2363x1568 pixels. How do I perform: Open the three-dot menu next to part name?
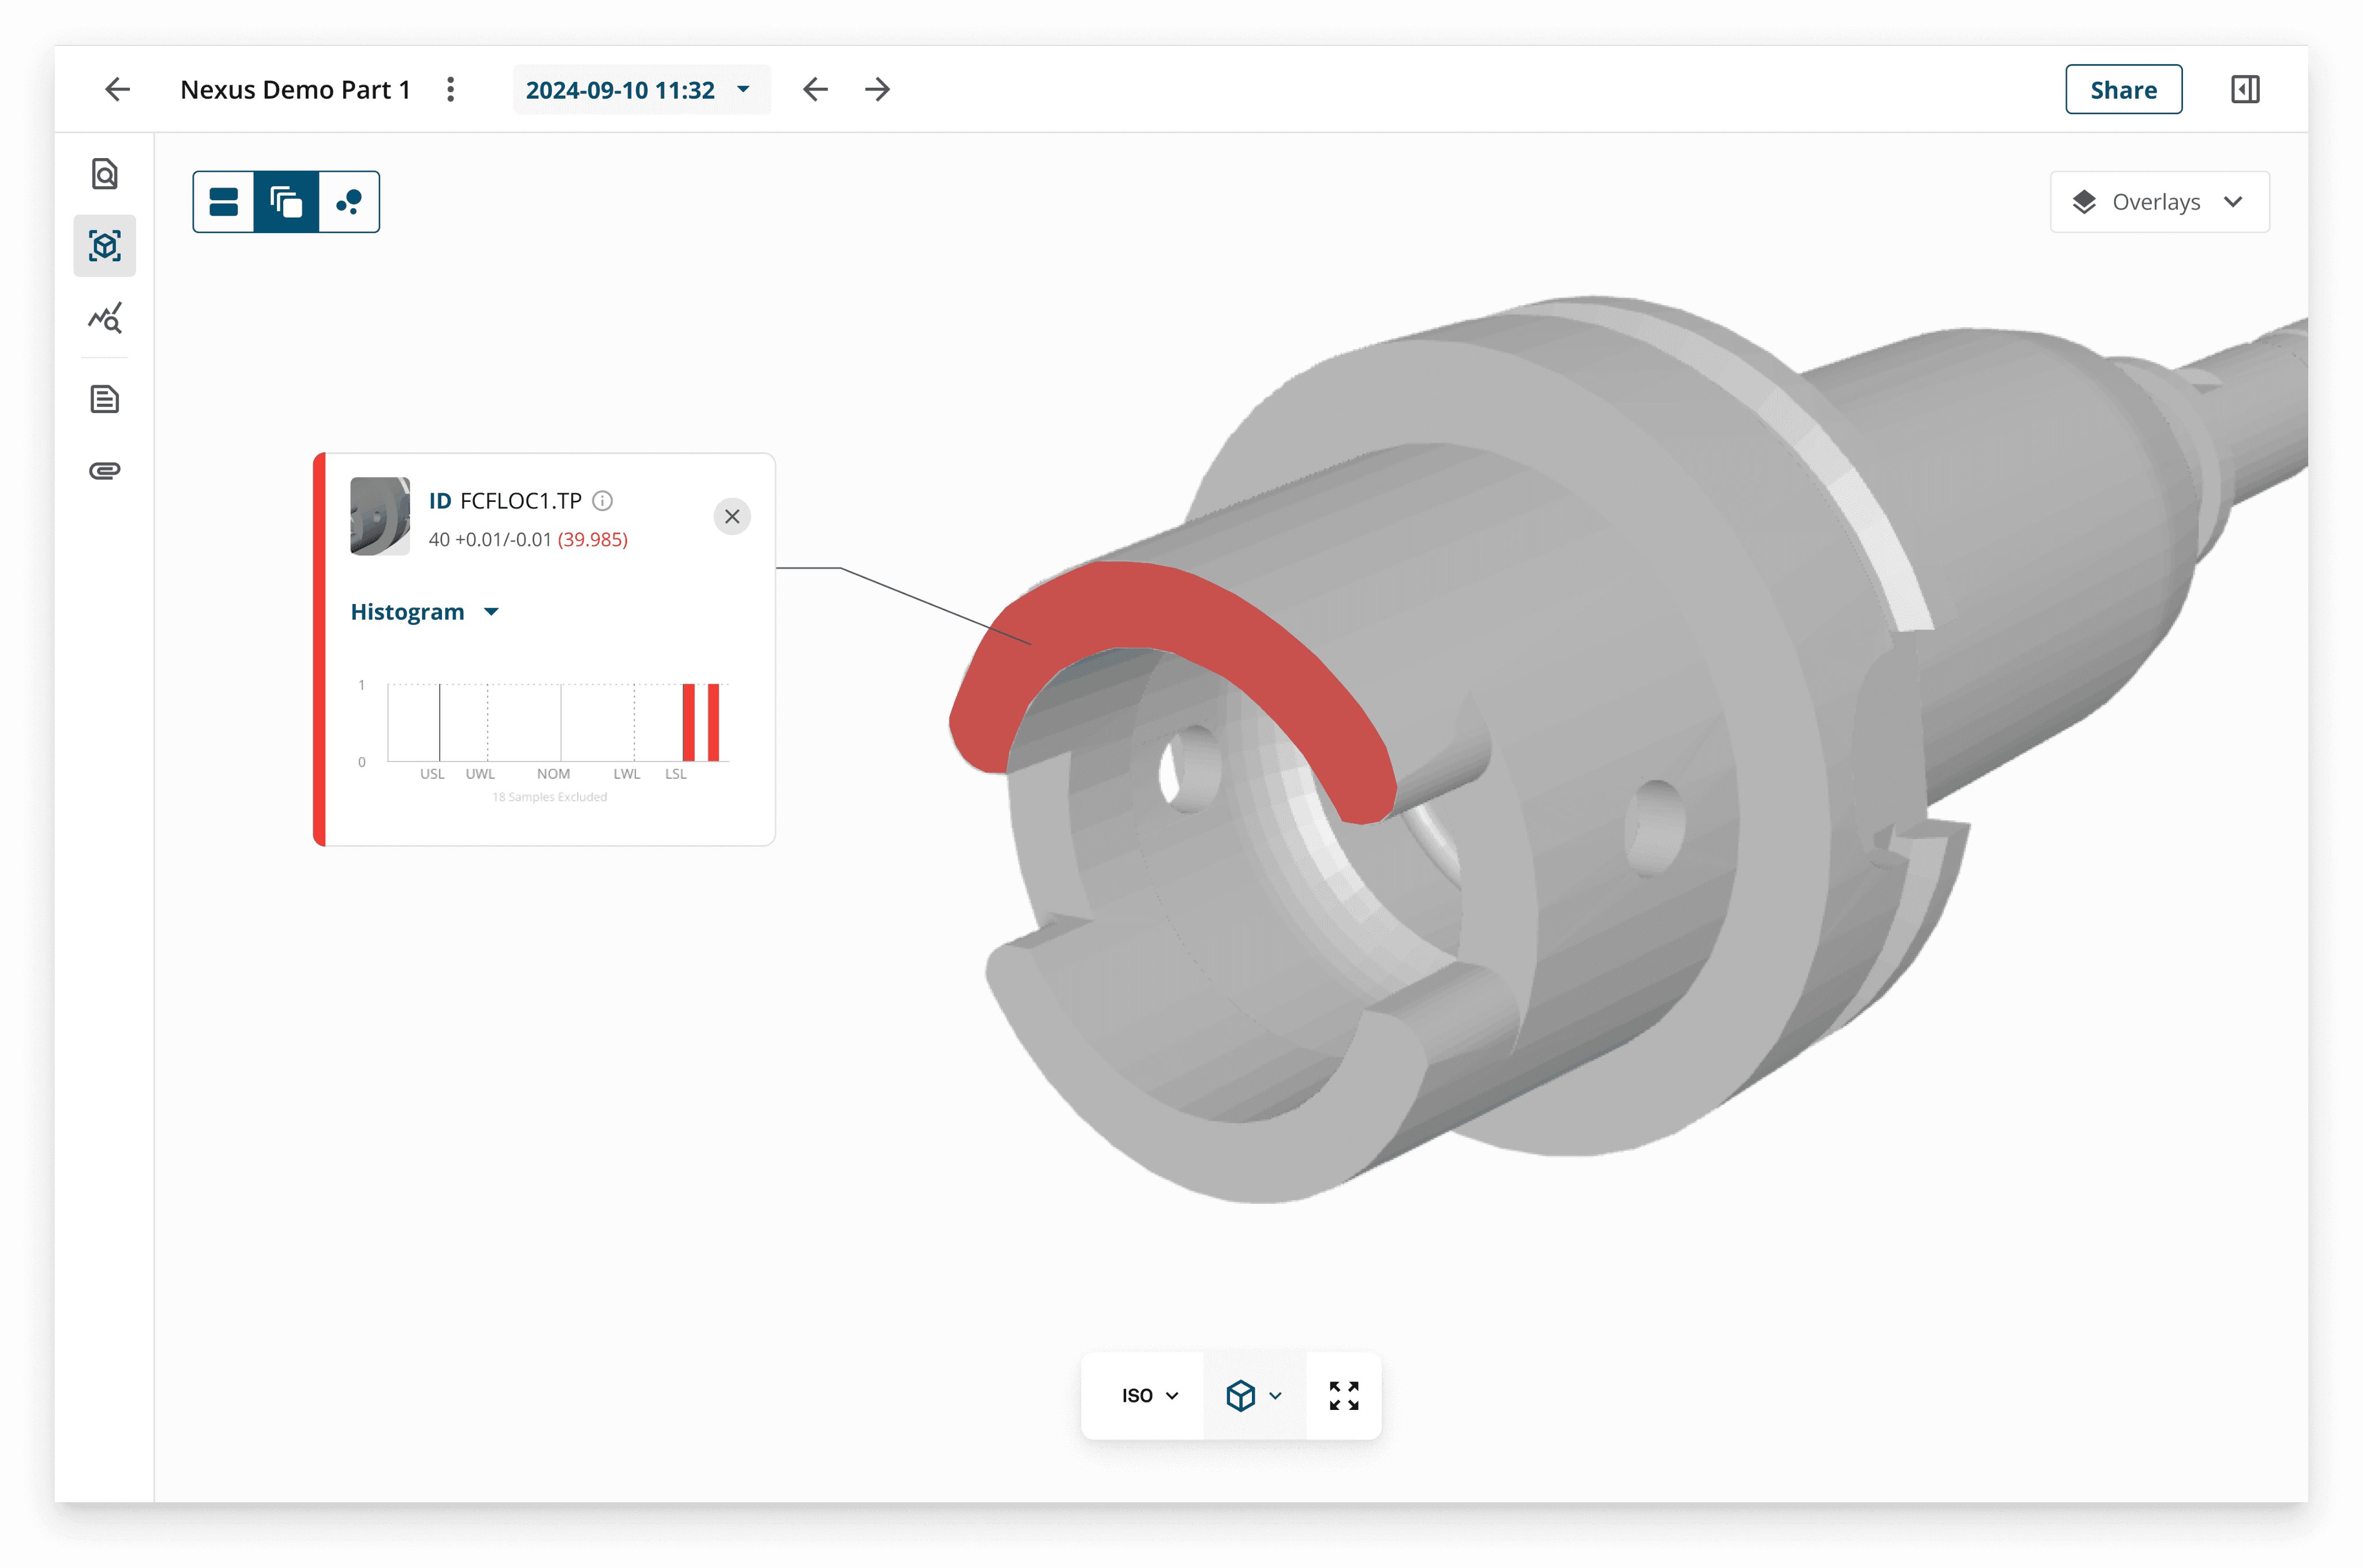pyautogui.click(x=451, y=90)
